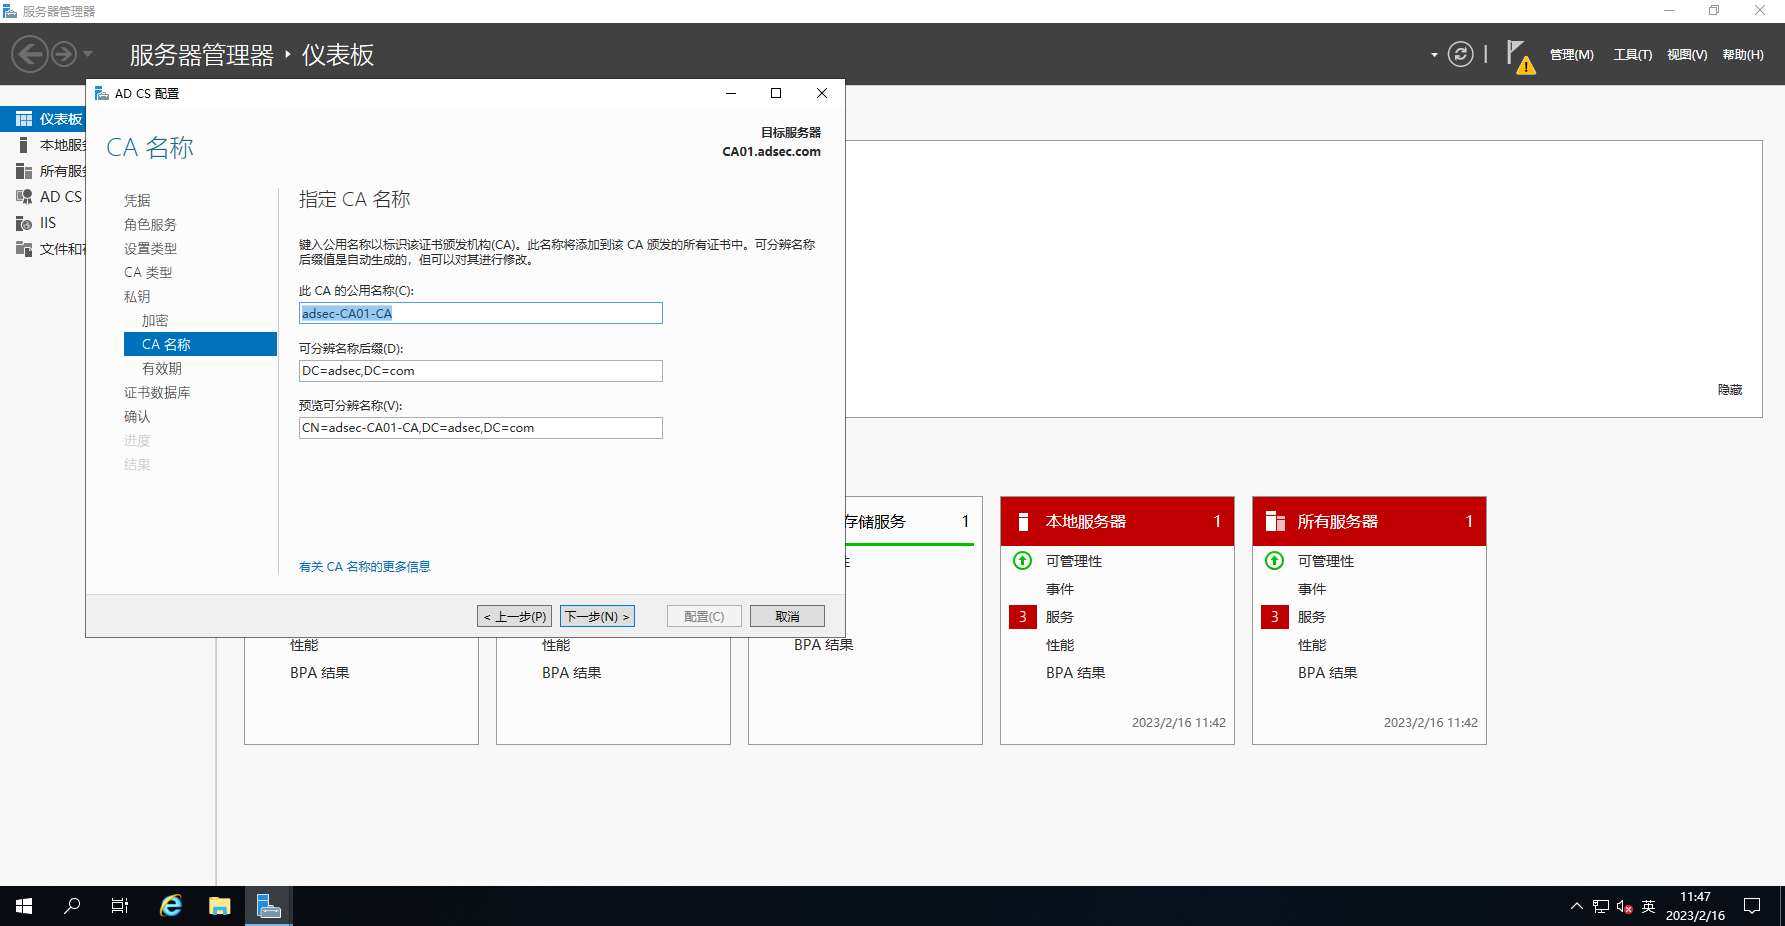Image resolution: width=1785 pixels, height=926 pixels.
Task: Click the 下一步(N) button
Action: tap(597, 617)
